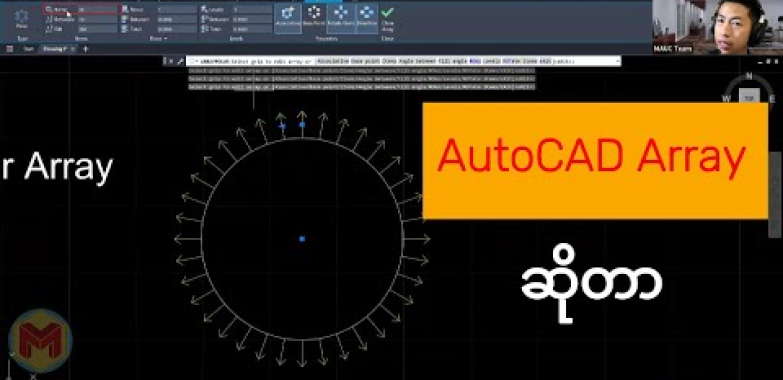Click the Total field in Rows panel

click(x=177, y=29)
